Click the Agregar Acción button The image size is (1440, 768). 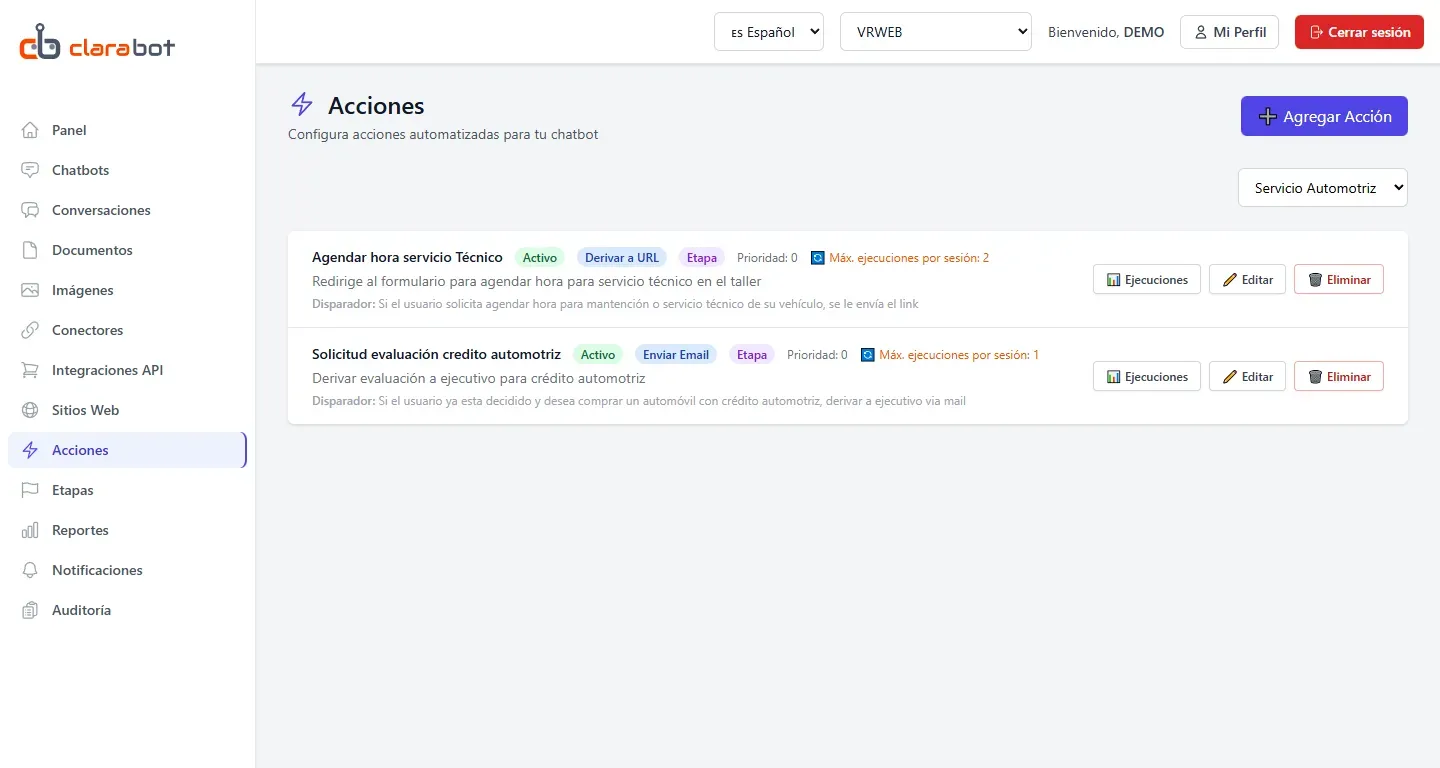[x=1324, y=116]
